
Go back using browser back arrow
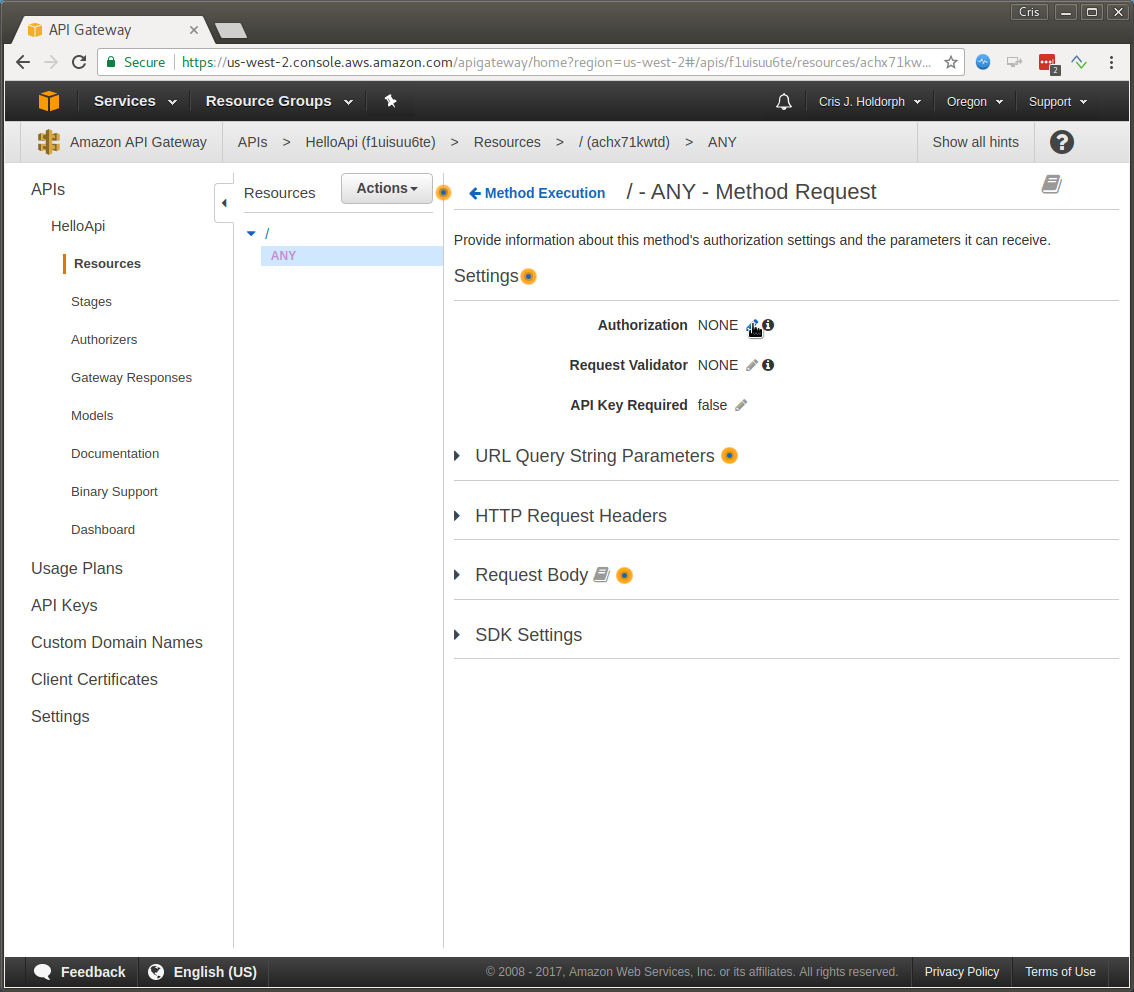click(23, 62)
